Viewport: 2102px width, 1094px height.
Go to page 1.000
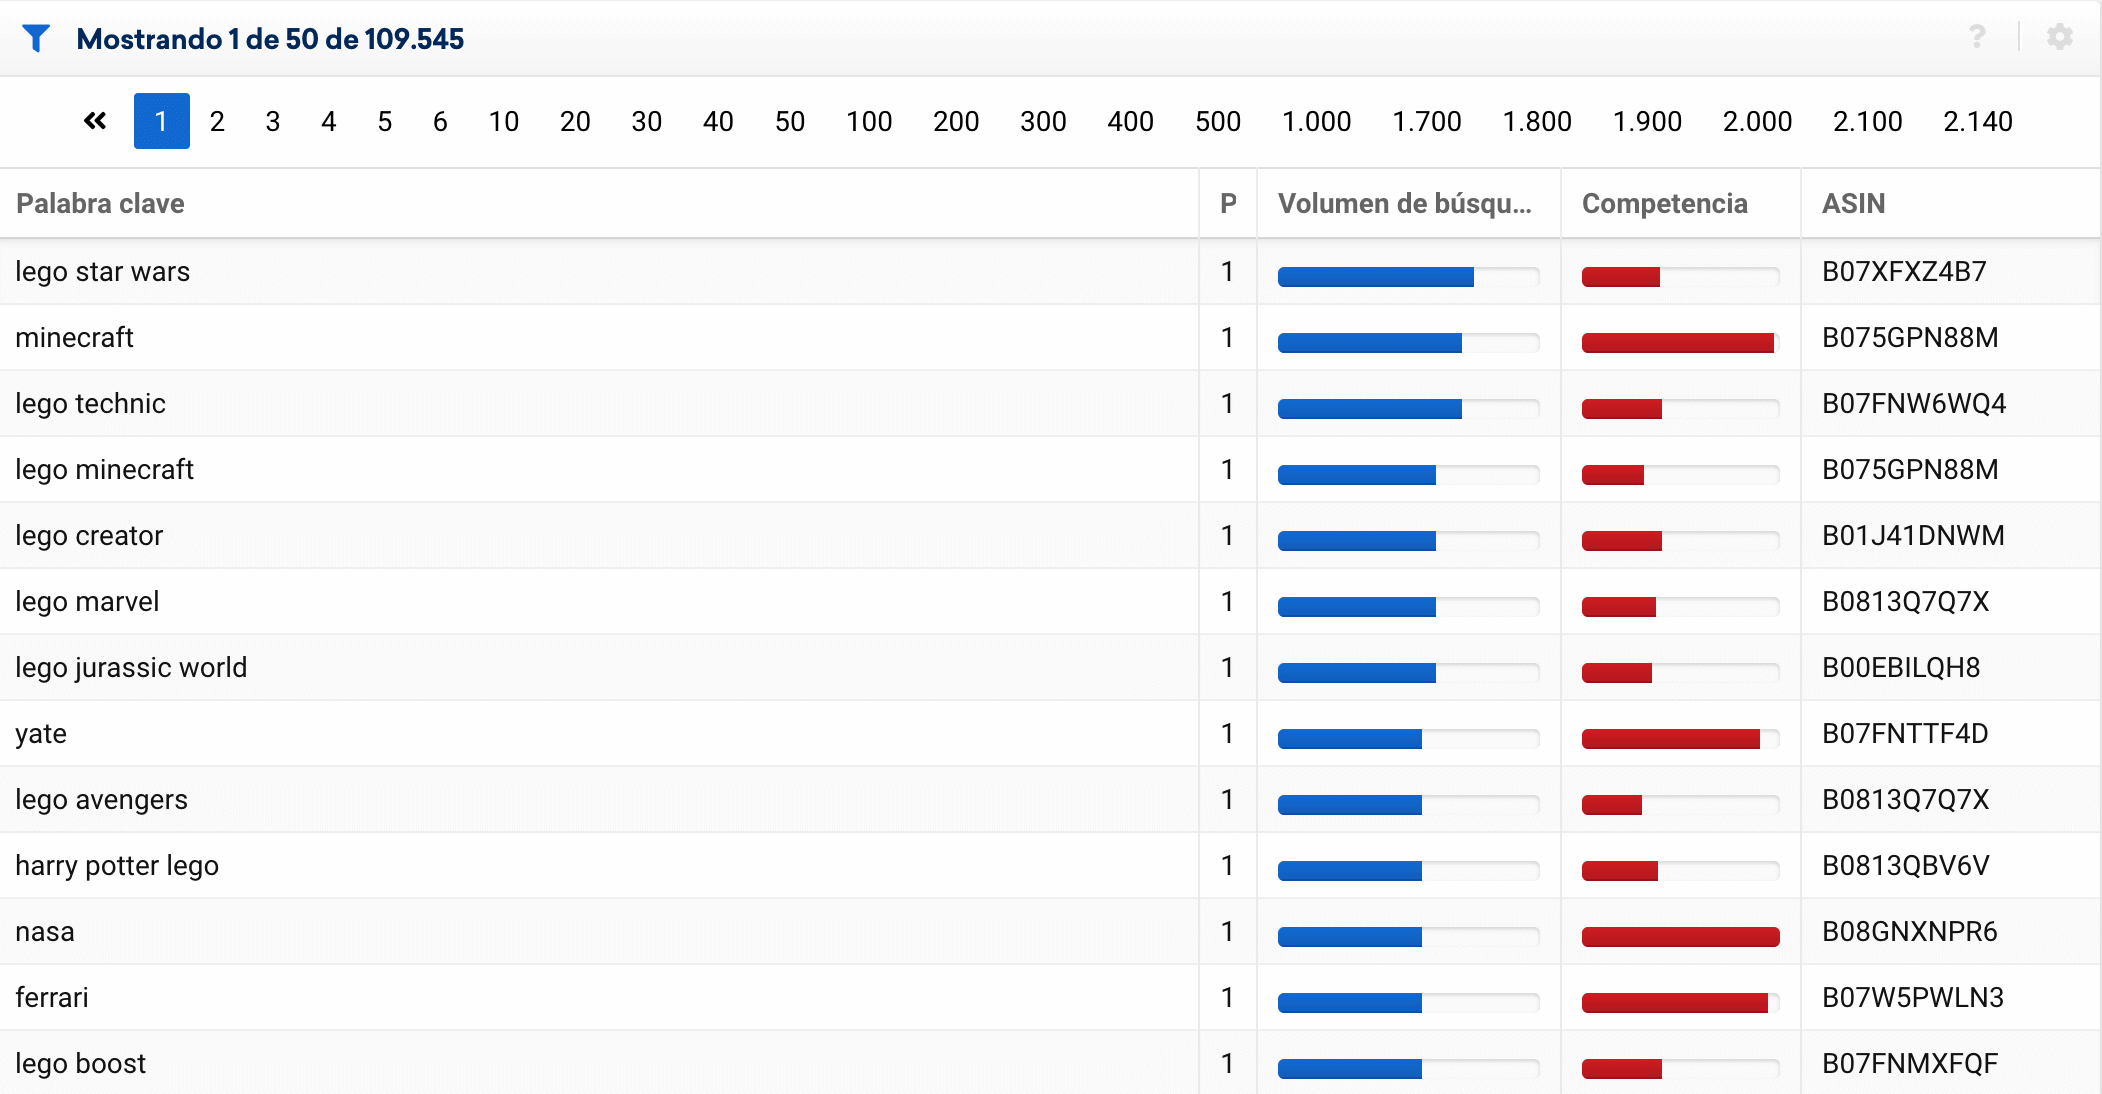pyautogui.click(x=1316, y=121)
